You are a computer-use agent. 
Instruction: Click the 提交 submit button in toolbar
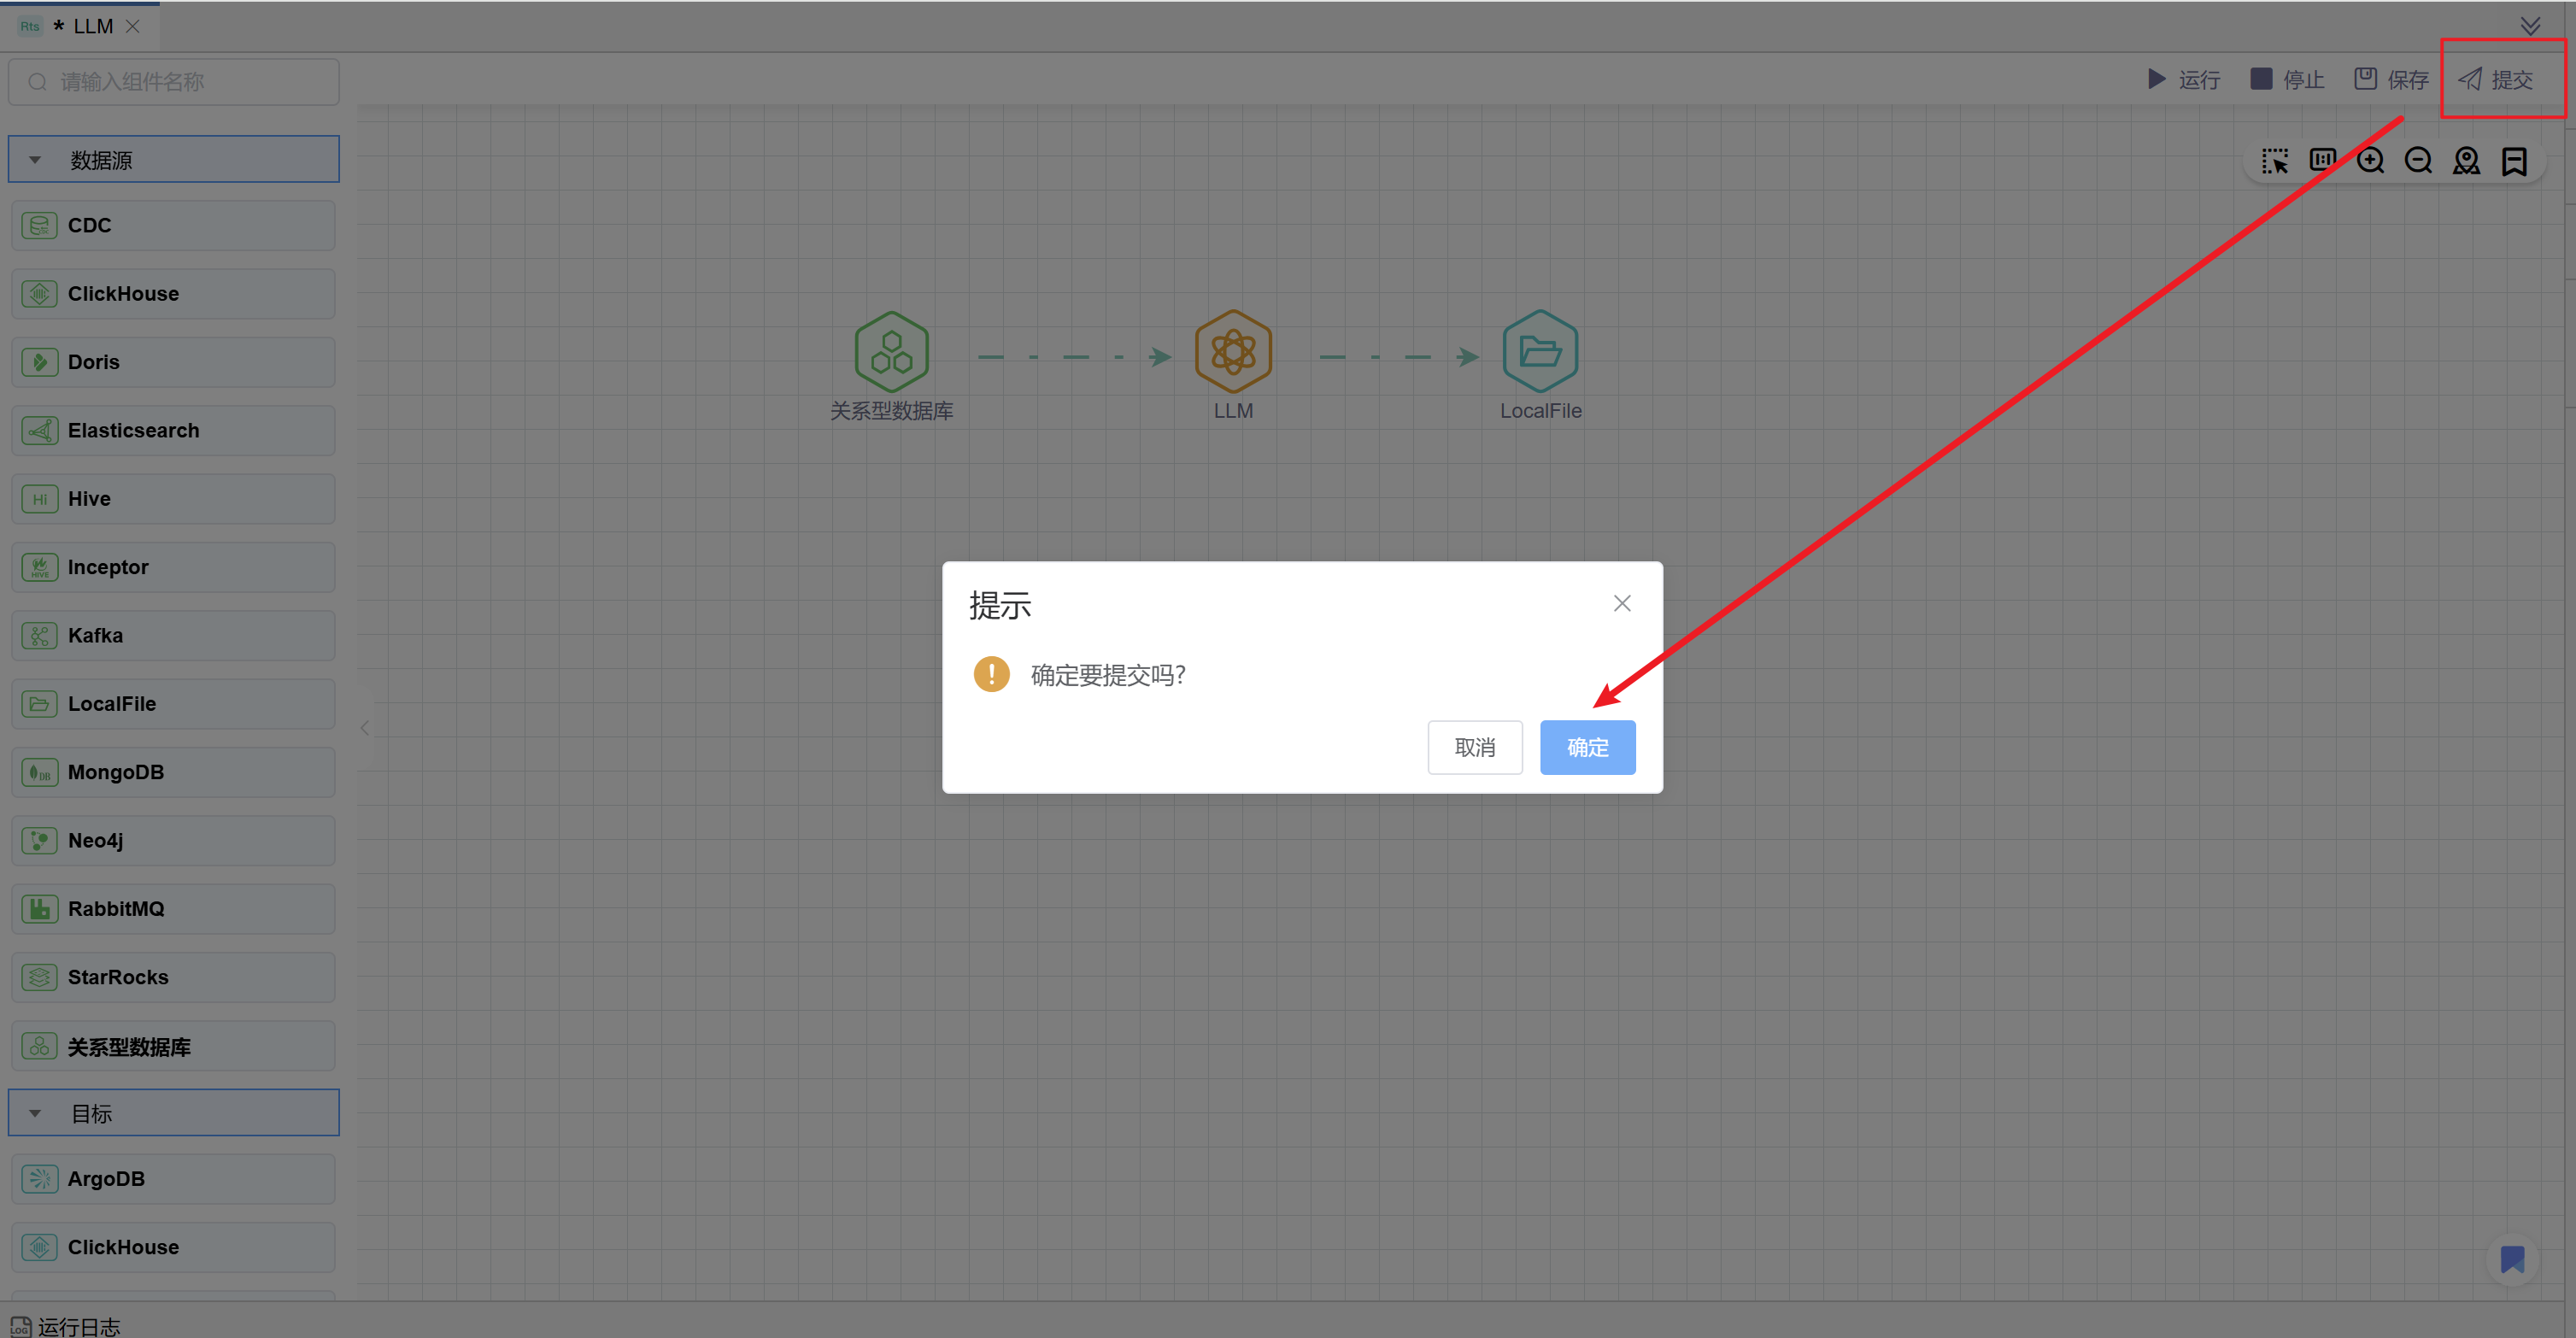click(2496, 79)
